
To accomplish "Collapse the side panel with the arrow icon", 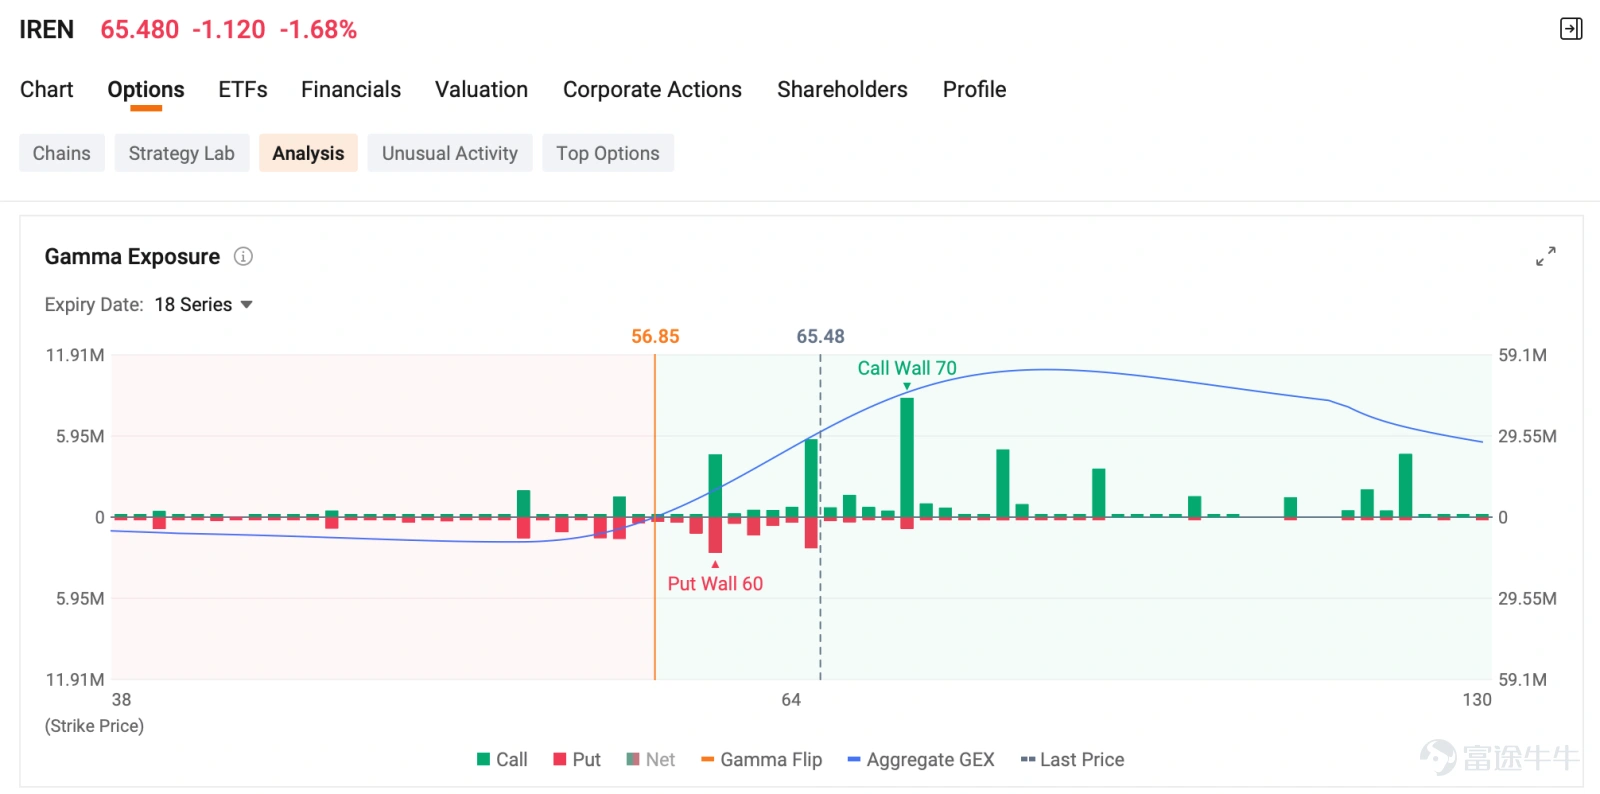I will [1571, 29].
